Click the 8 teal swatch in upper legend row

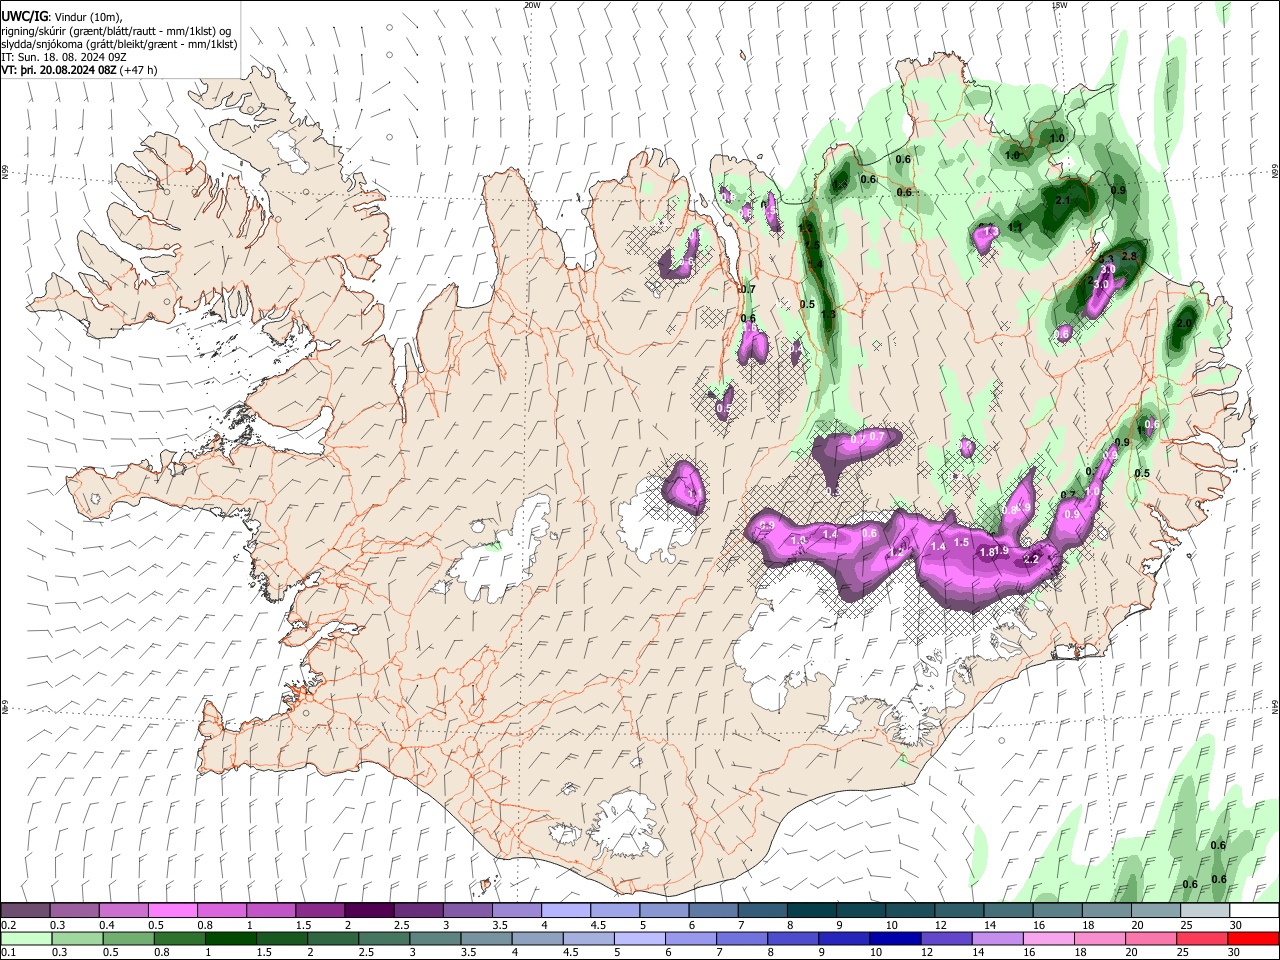click(x=811, y=910)
